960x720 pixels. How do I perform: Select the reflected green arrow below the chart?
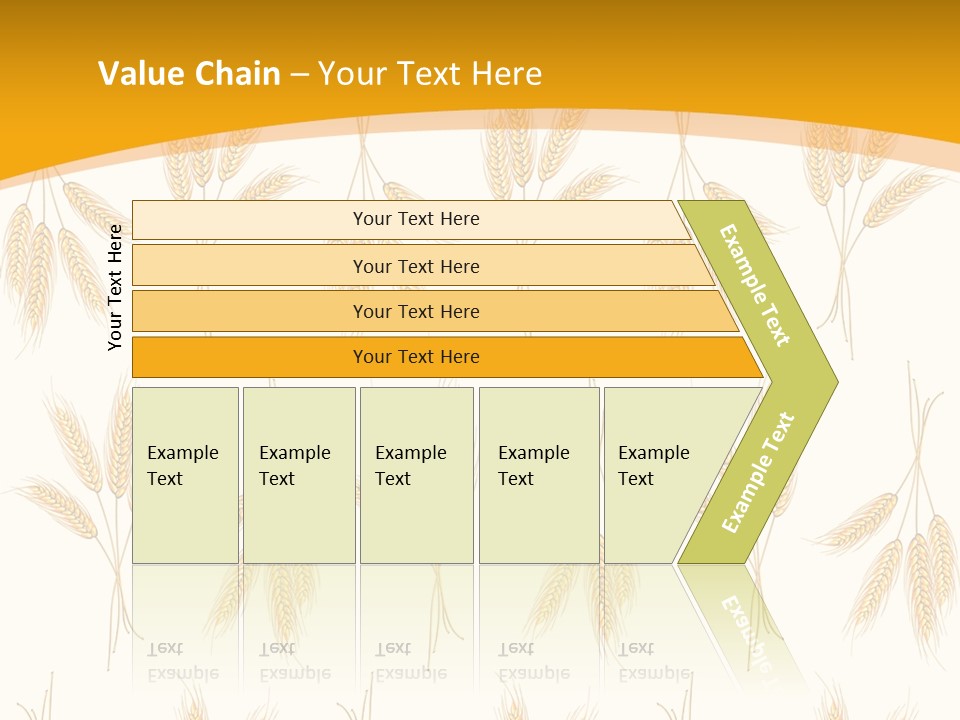pyautogui.click(x=742, y=620)
